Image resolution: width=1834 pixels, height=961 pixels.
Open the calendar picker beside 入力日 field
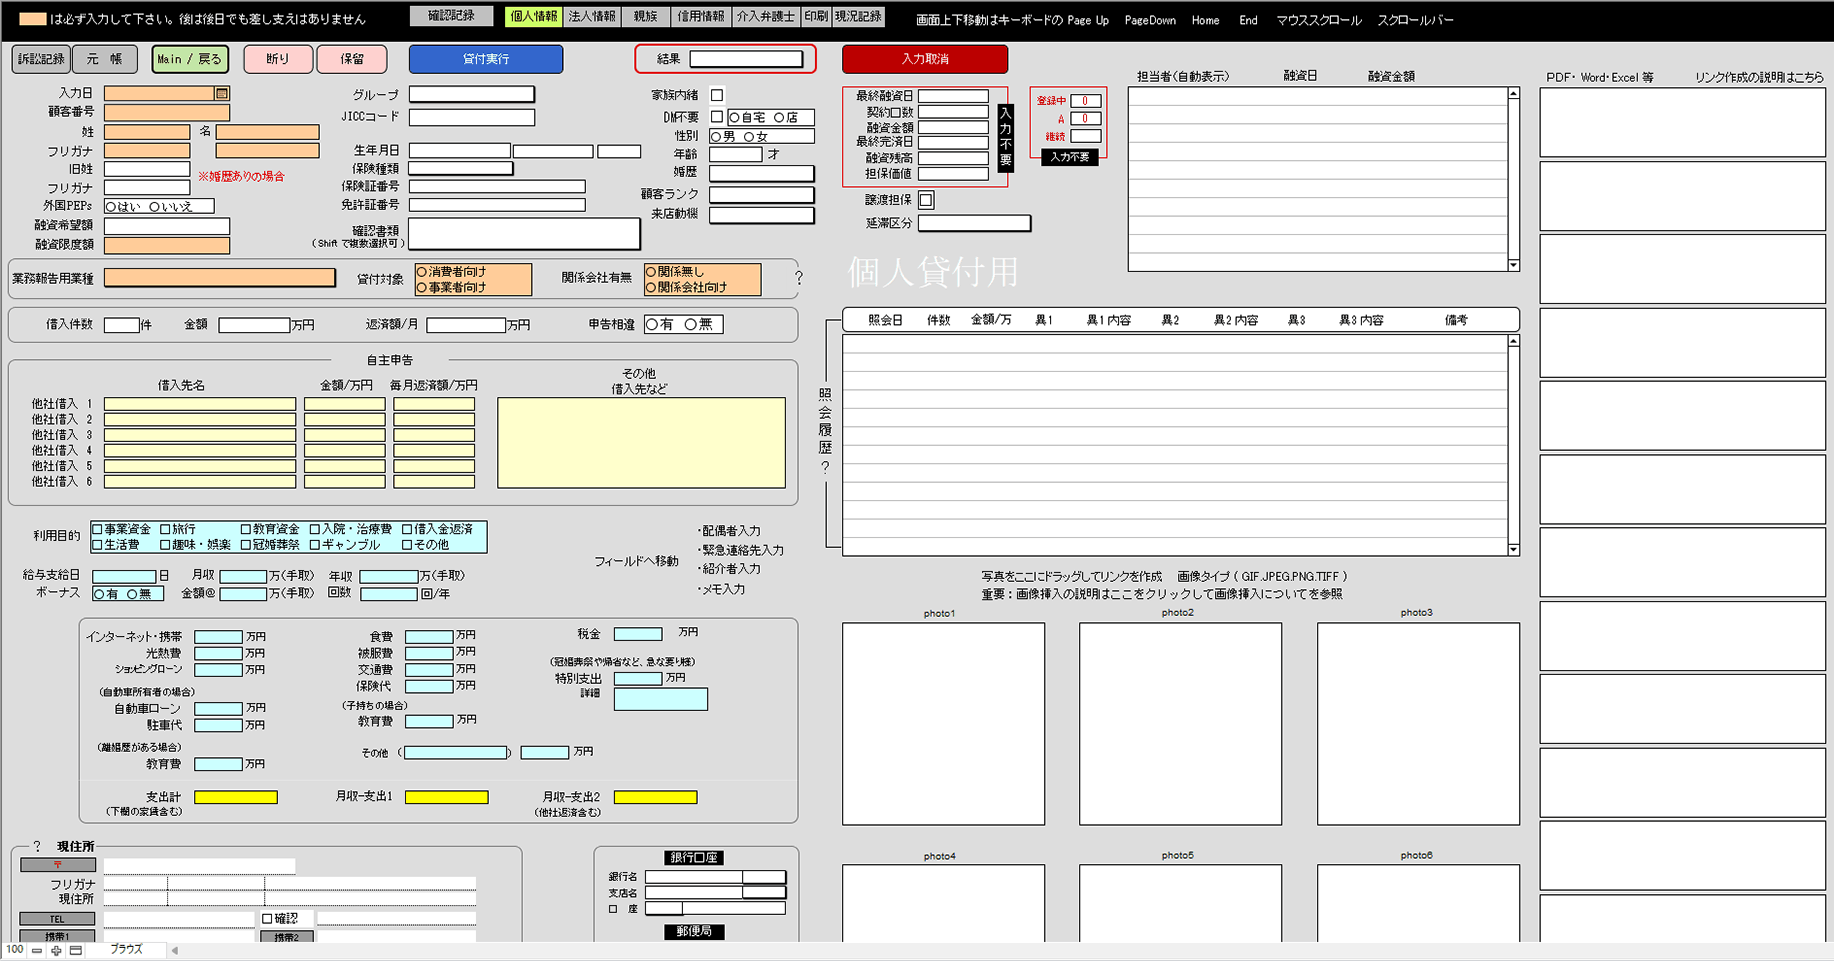point(222,93)
